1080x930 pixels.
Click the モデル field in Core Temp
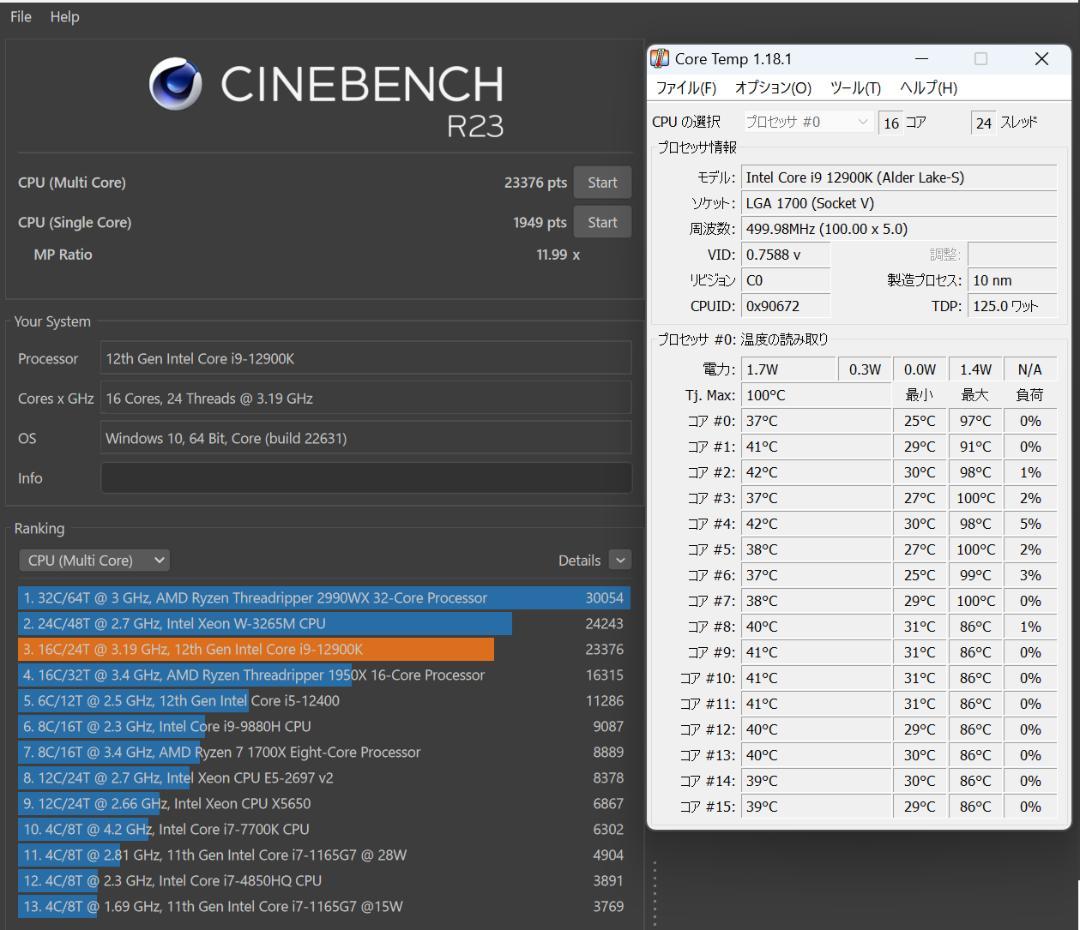(x=899, y=178)
